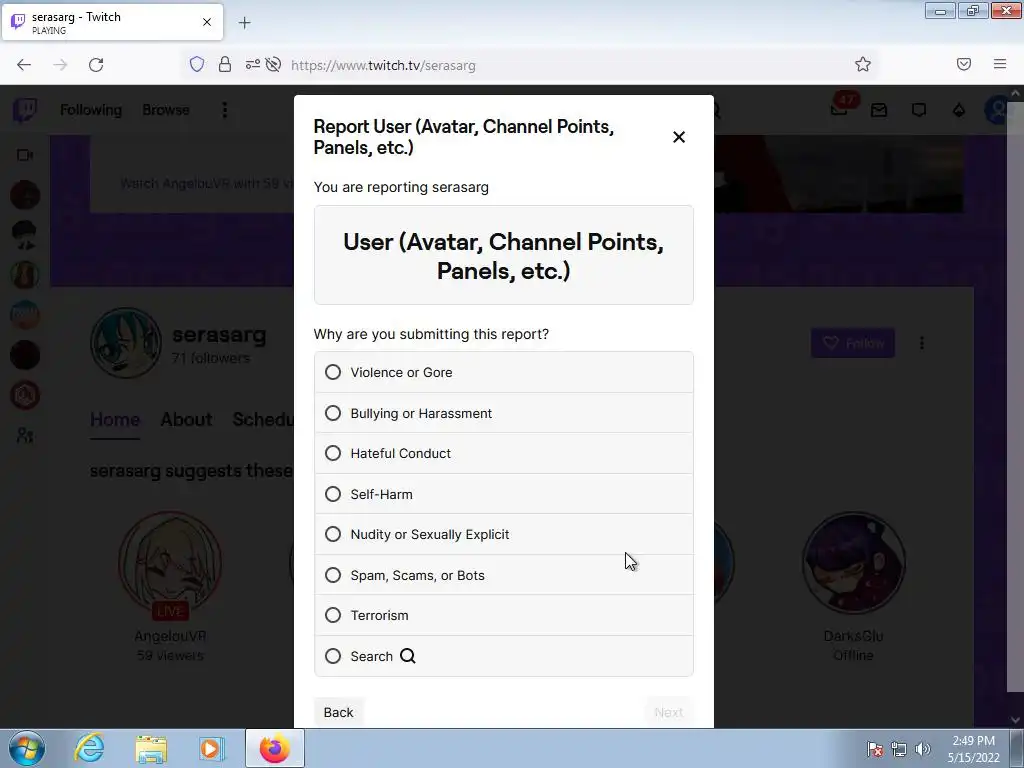Open the Whispers speech bubble icon
Image resolution: width=1024 pixels, height=768 pixels.
pyautogui.click(x=919, y=110)
